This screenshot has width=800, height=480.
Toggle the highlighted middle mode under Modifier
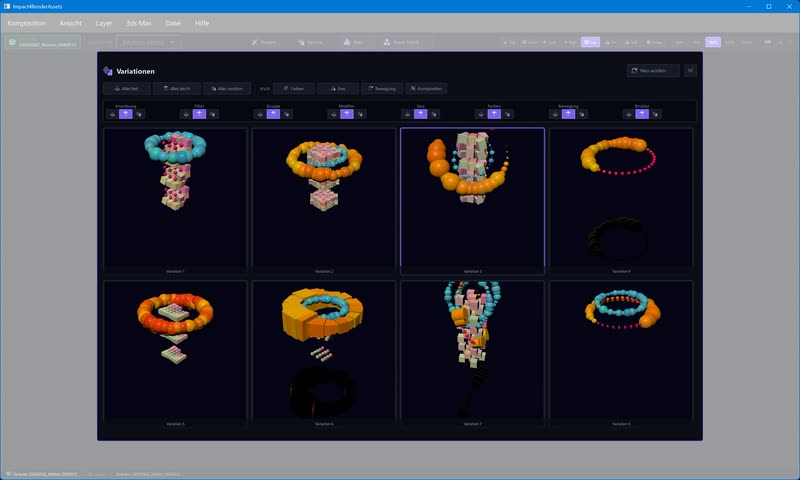tap(347, 114)
